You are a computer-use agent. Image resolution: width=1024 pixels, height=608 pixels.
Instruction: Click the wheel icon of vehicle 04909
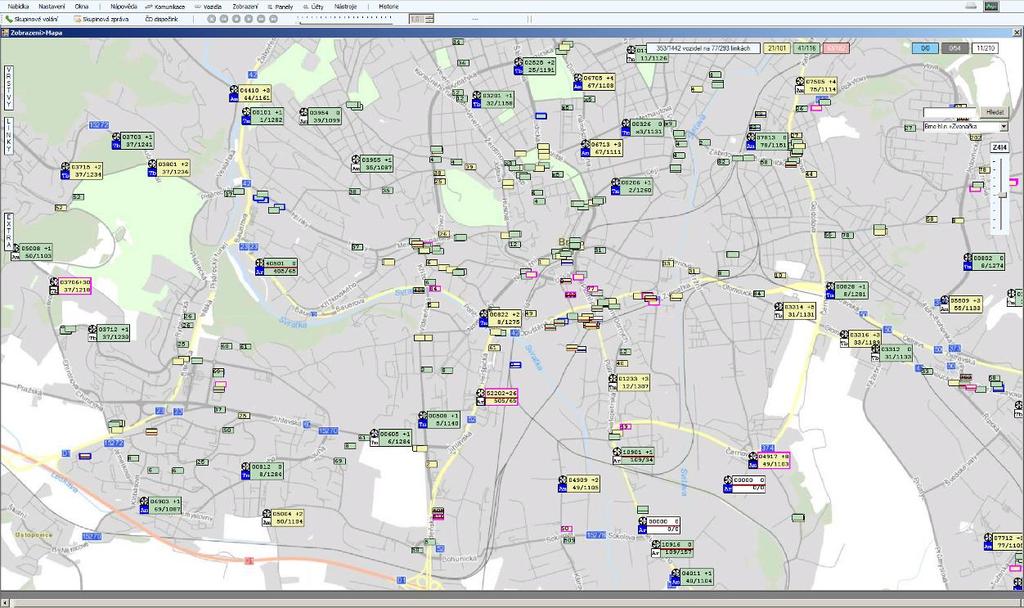click(x=562, y=479)
